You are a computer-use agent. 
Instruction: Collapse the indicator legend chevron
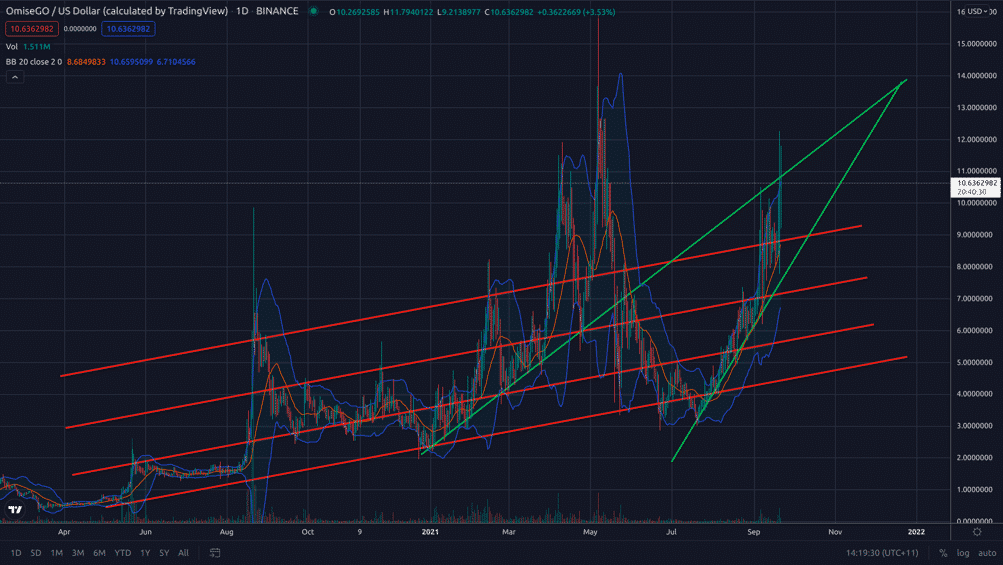pyautogui.click(x=15, y=77)
